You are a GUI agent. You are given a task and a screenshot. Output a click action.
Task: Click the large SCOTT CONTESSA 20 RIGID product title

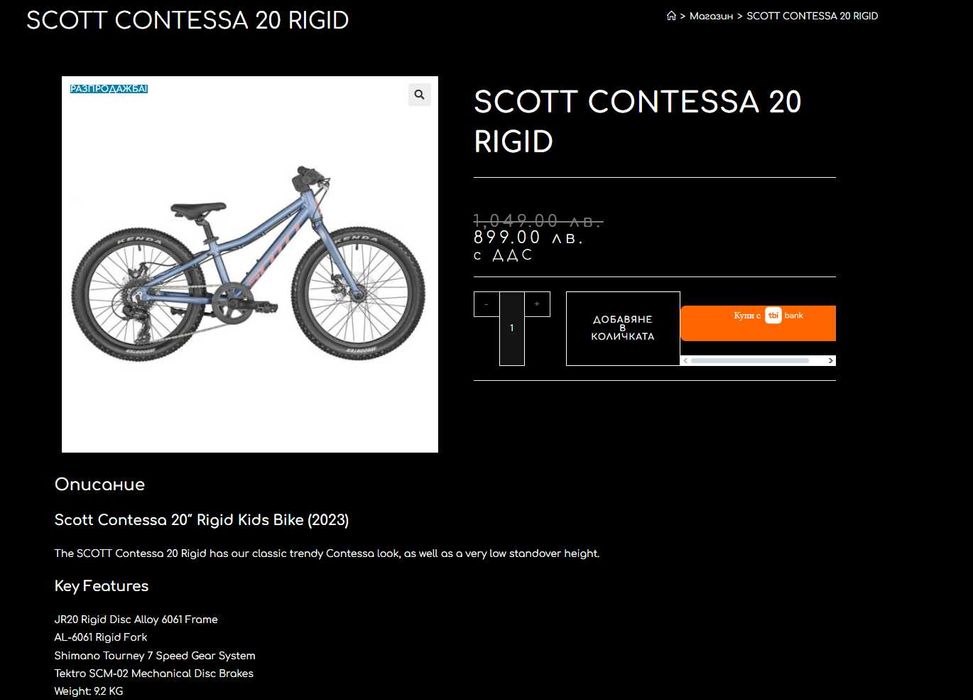coord(637,121)
